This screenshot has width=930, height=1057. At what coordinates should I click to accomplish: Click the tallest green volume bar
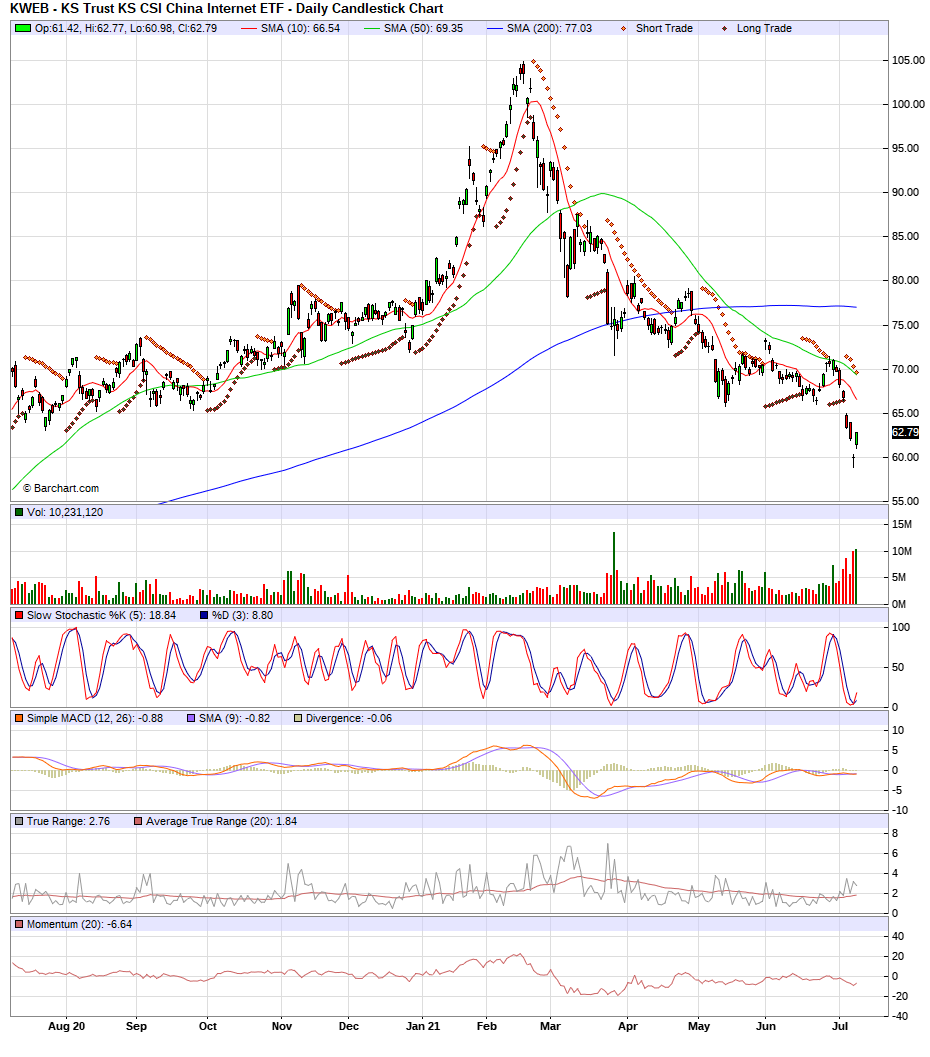[x=614, y=568]
